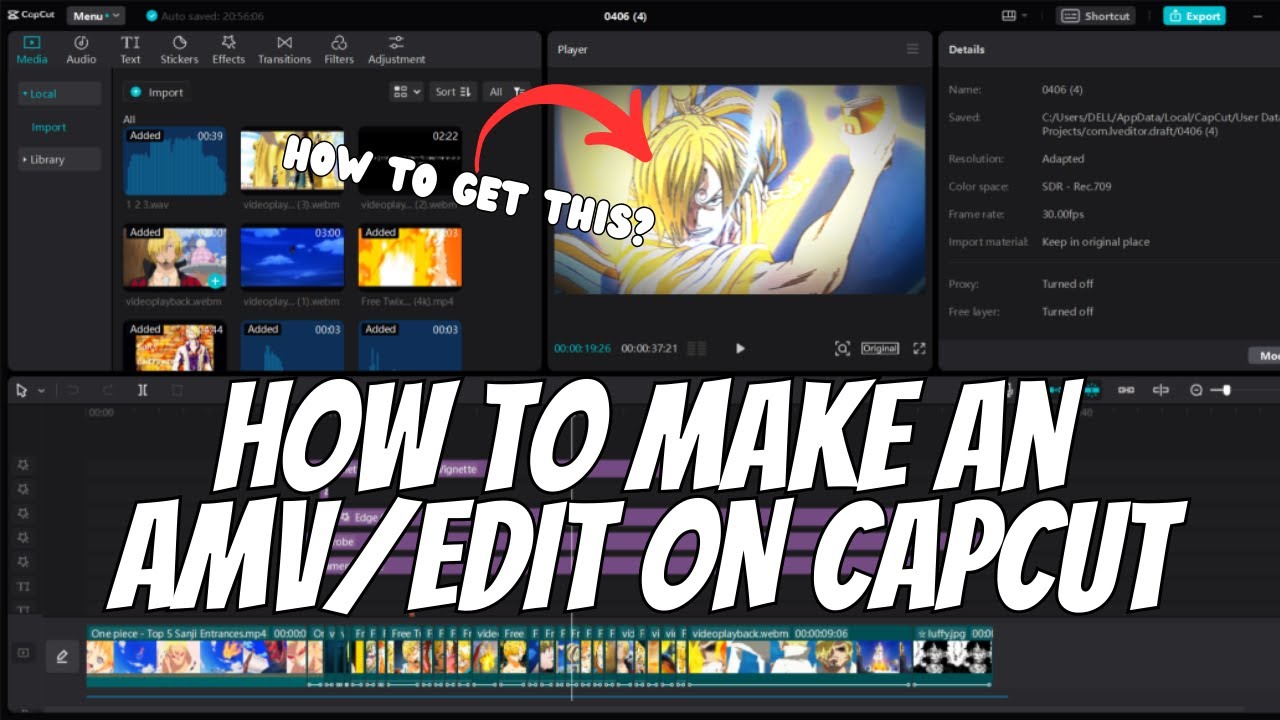Toggle the main video track icon

[23, 653]
